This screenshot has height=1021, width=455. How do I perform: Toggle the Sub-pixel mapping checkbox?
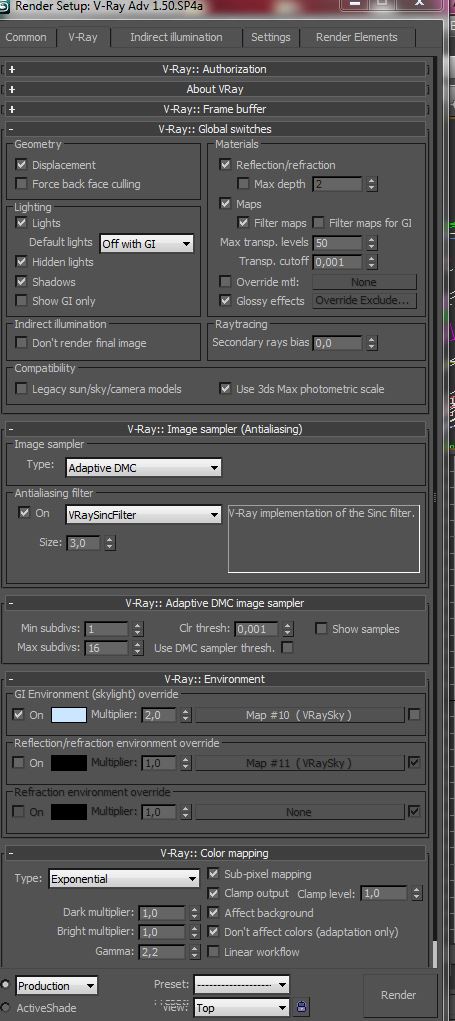[213, 874]
